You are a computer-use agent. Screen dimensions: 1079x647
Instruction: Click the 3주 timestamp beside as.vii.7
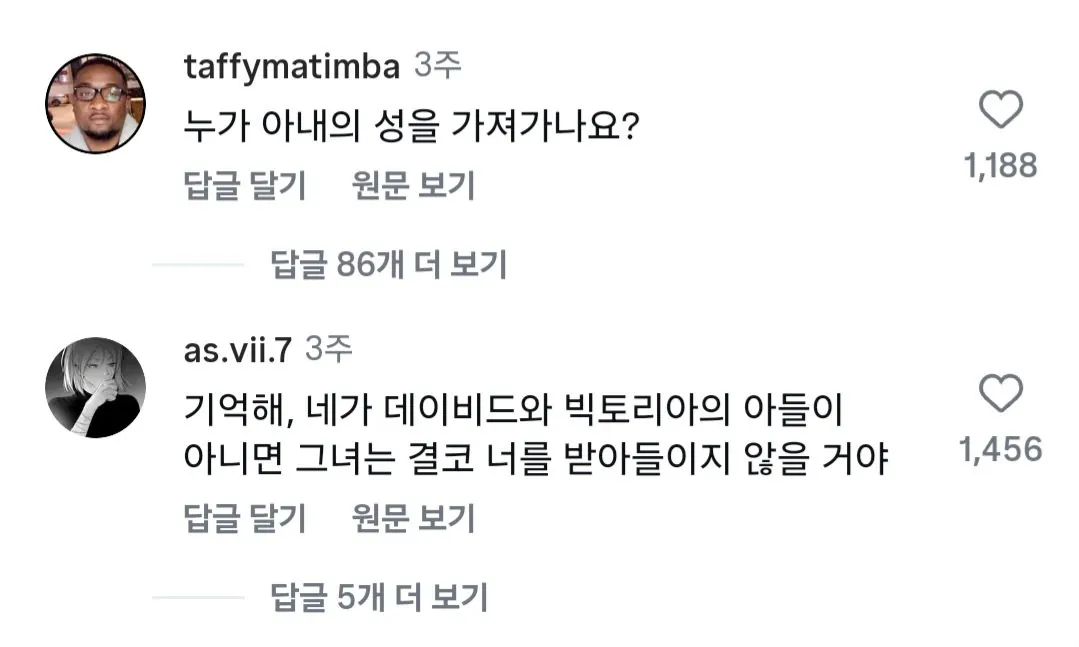pyautogui.click(x=329, y=350)
